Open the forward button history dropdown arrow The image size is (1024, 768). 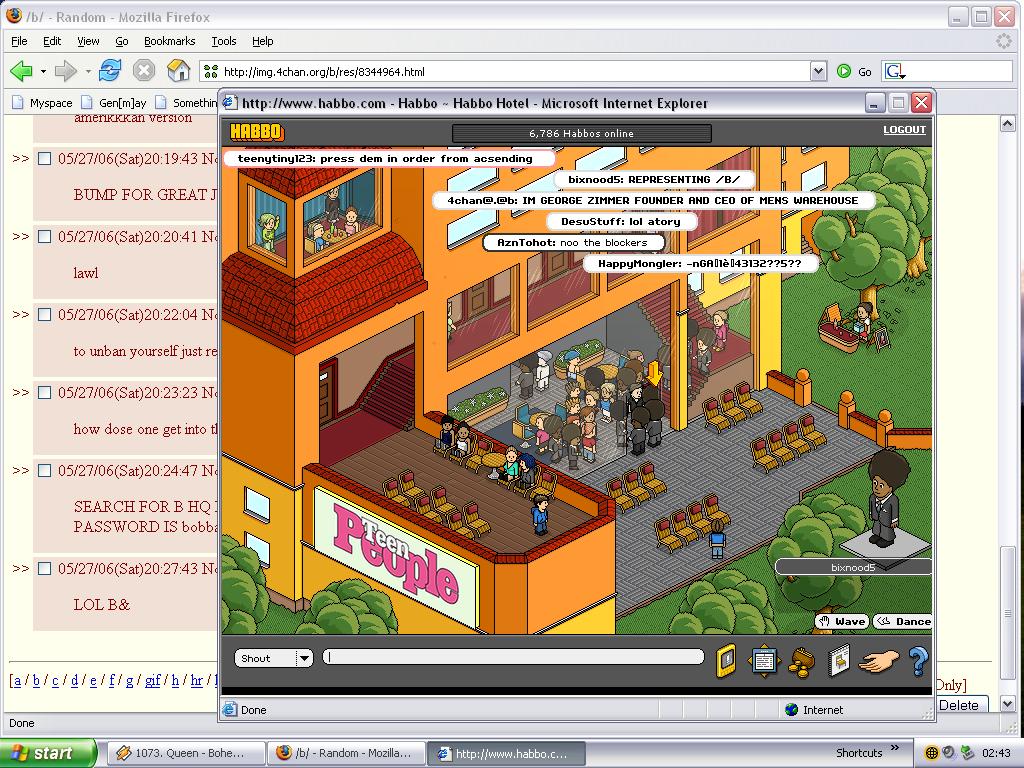[88, 71]
